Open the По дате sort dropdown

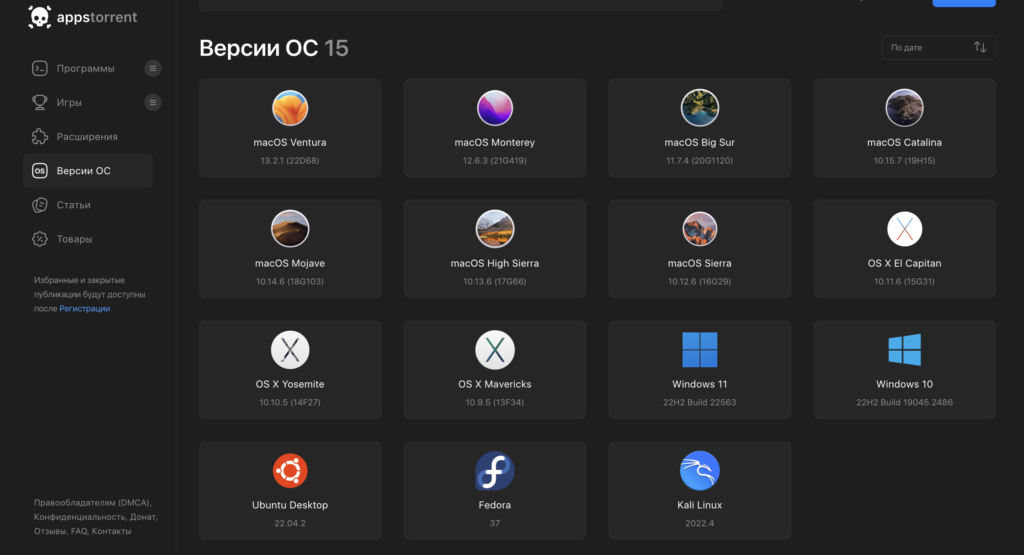coord(938,48)
